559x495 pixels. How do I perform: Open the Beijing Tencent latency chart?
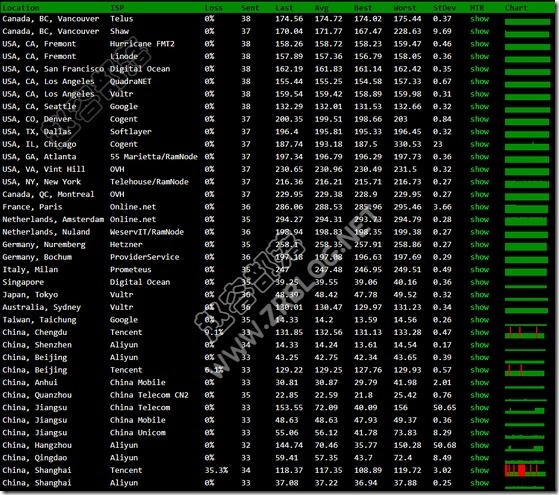(x=525, y=370)
